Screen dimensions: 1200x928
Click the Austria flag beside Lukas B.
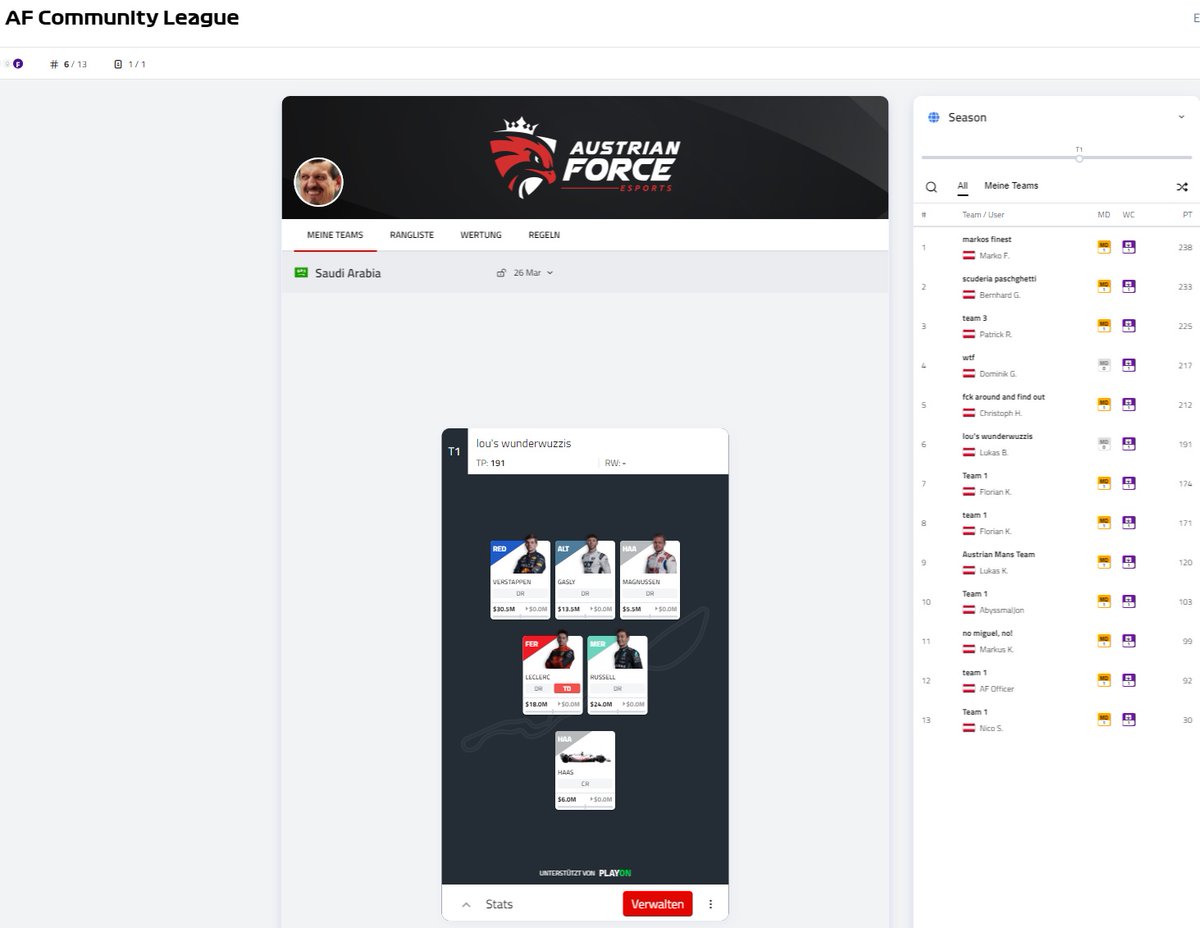969,452
